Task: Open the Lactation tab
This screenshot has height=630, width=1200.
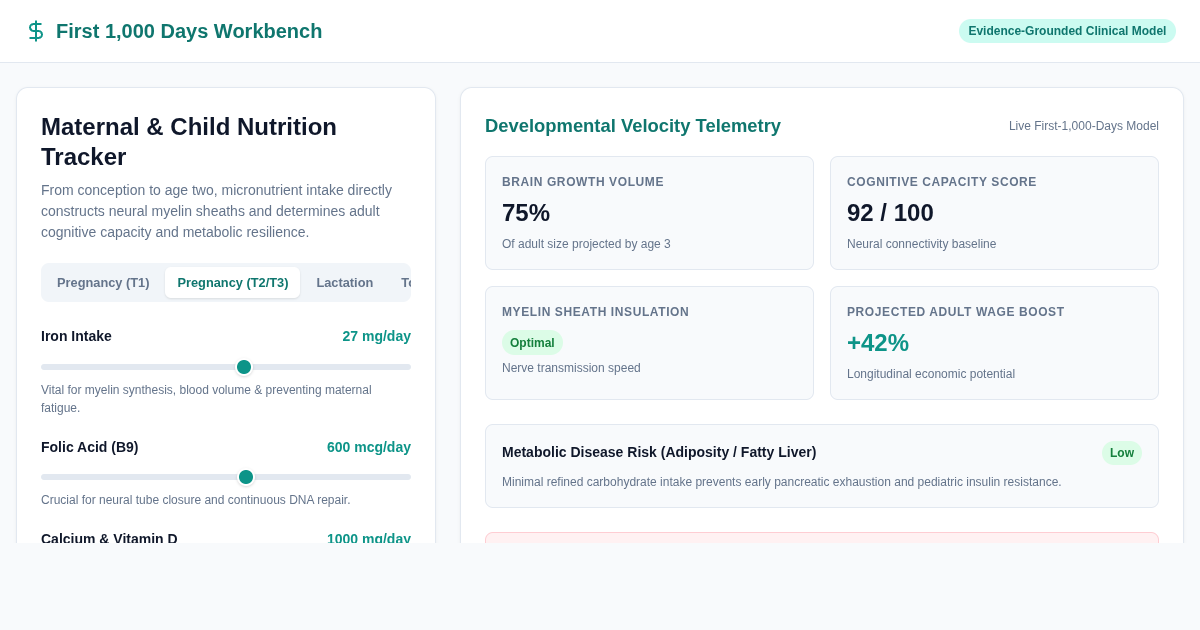Action: [345, 283]
